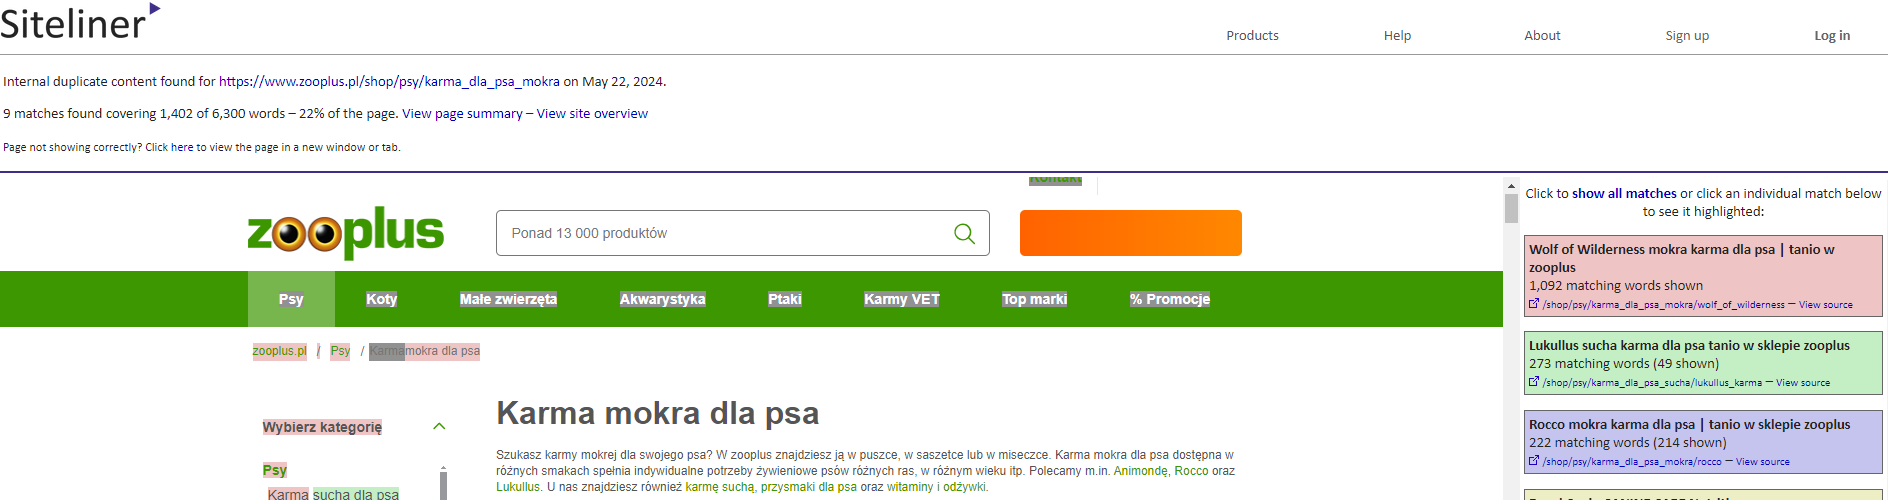View source for Wolf of Wilderness match
The width and height of the screenshot is (1888, 500).
tap(1825, 305)
